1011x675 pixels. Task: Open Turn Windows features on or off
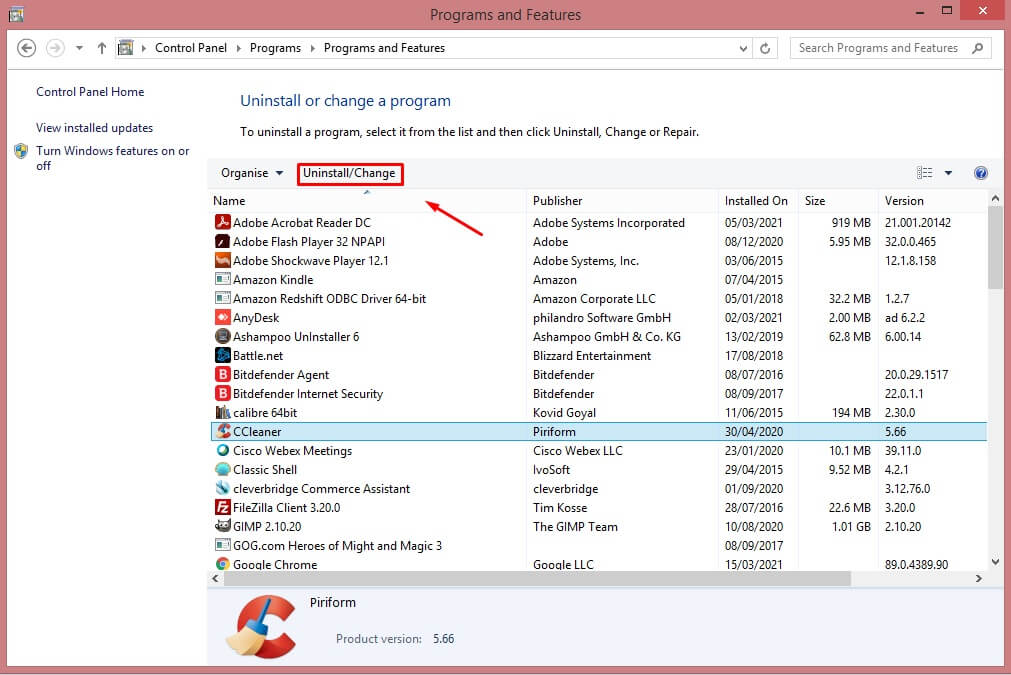point(112,158)
